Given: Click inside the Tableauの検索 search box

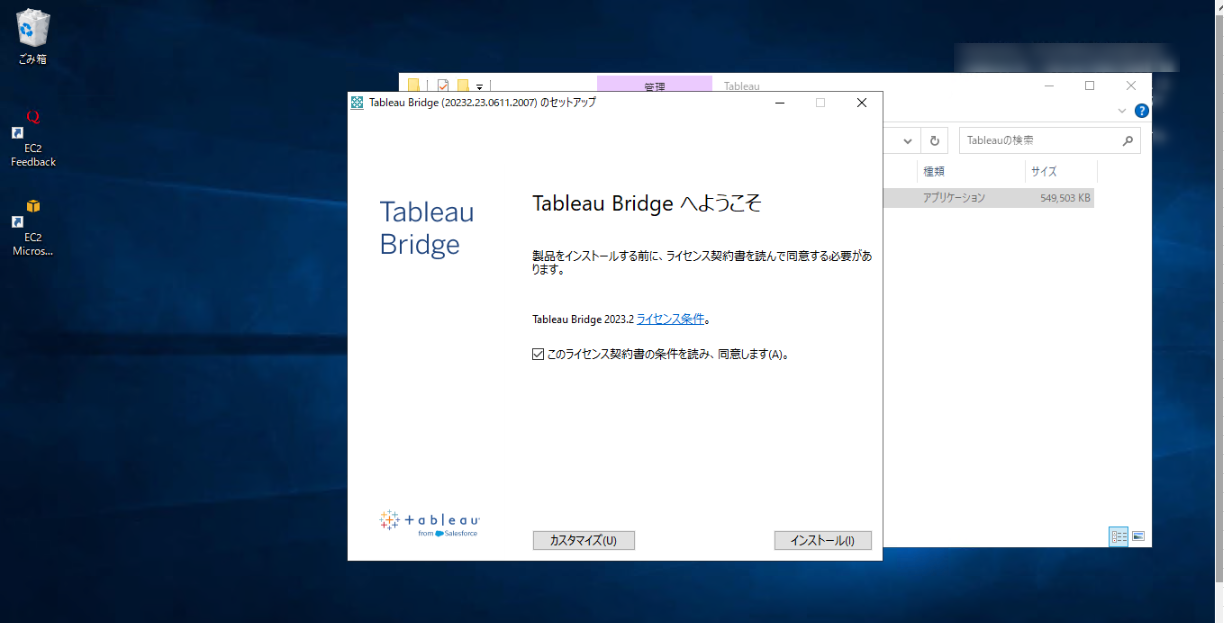Looking at the screenshot, I should 1040,140.
